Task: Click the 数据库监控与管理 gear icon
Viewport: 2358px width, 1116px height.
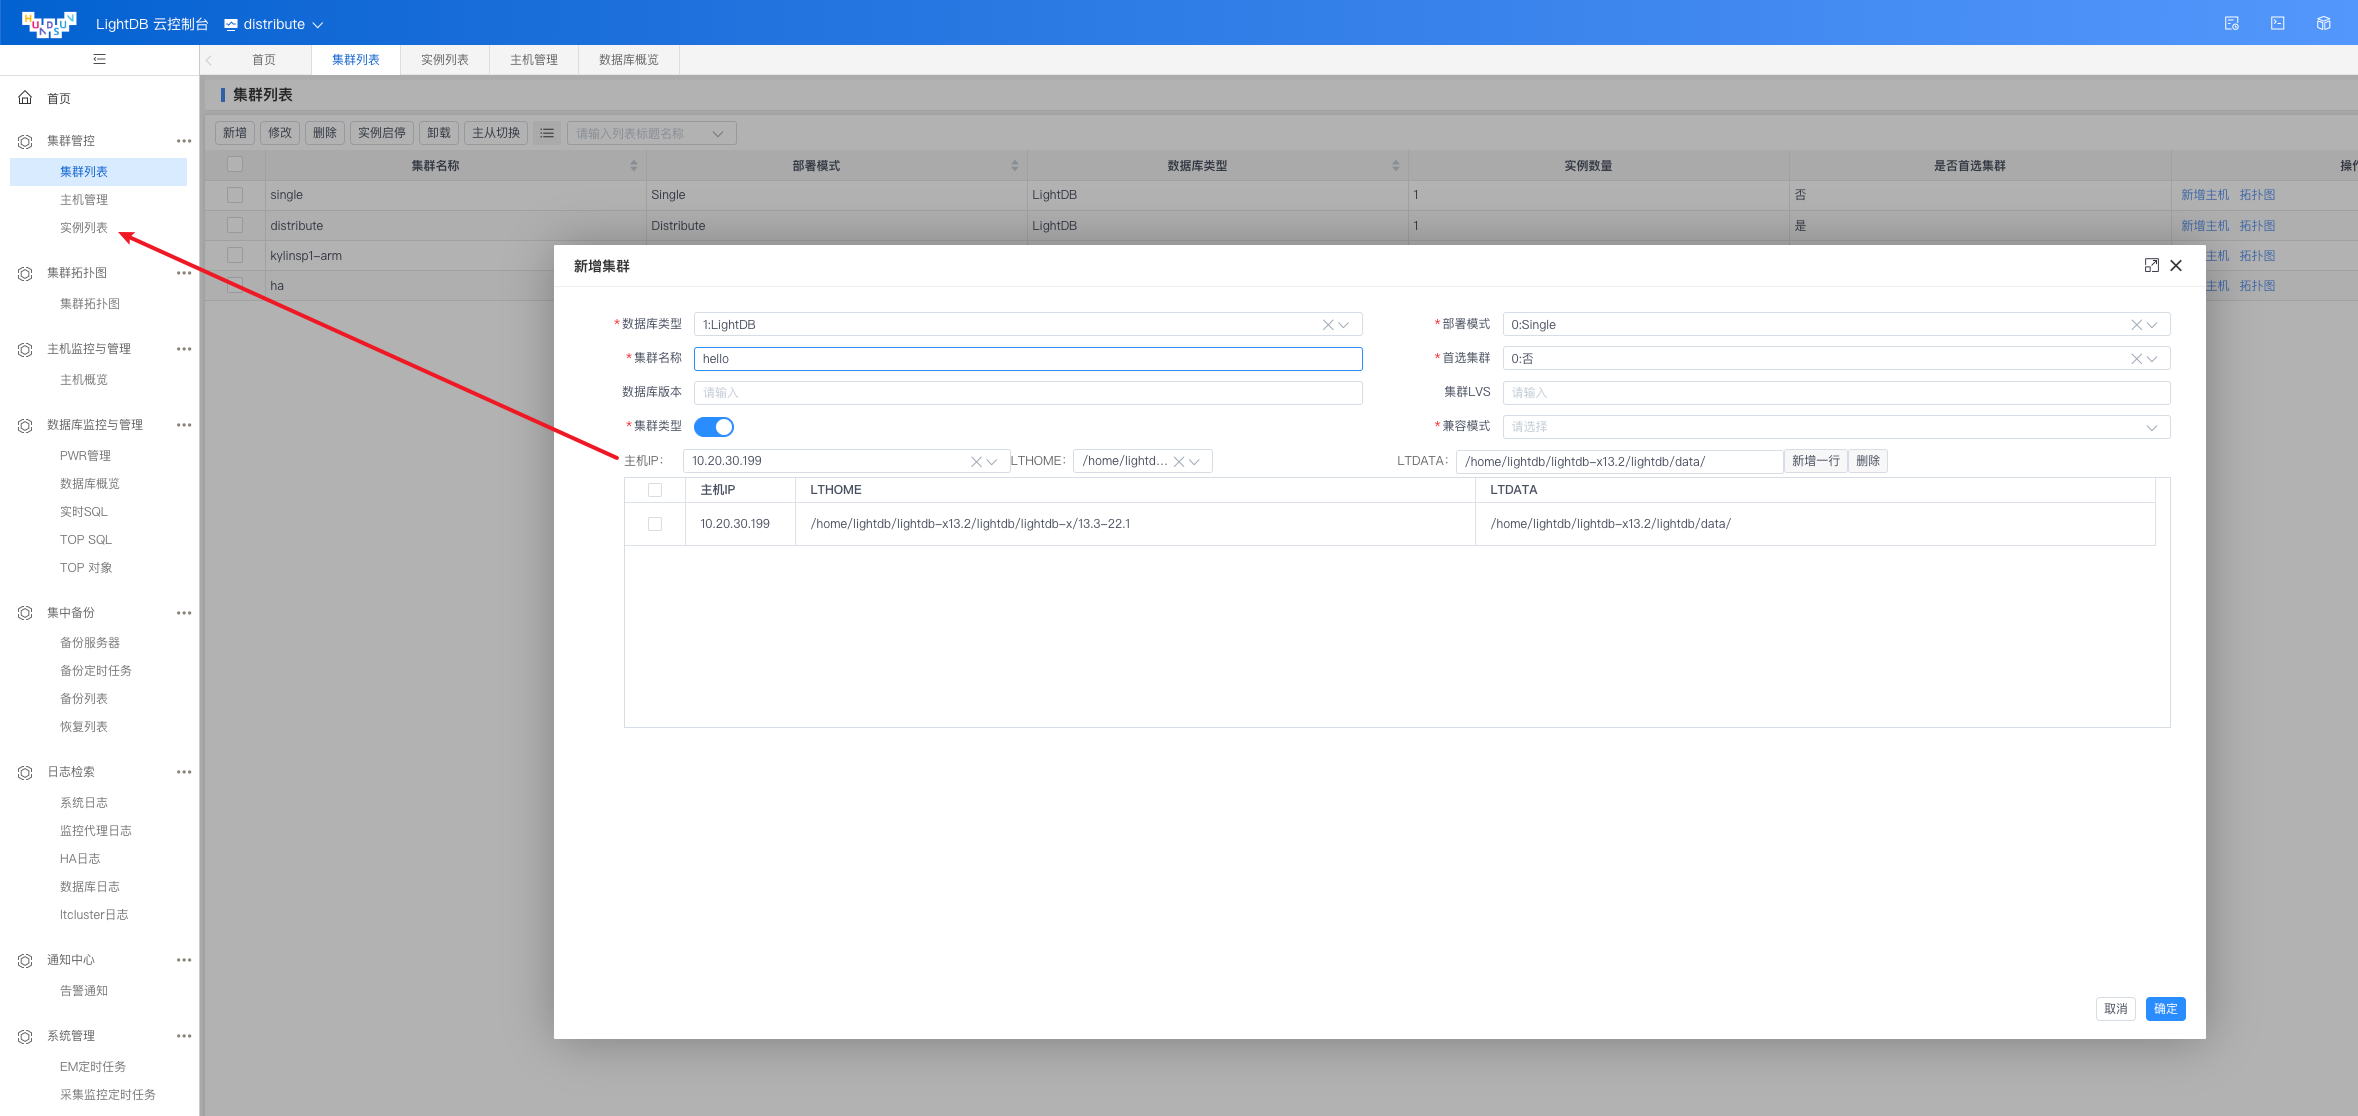Action: (x=25, y=425)
